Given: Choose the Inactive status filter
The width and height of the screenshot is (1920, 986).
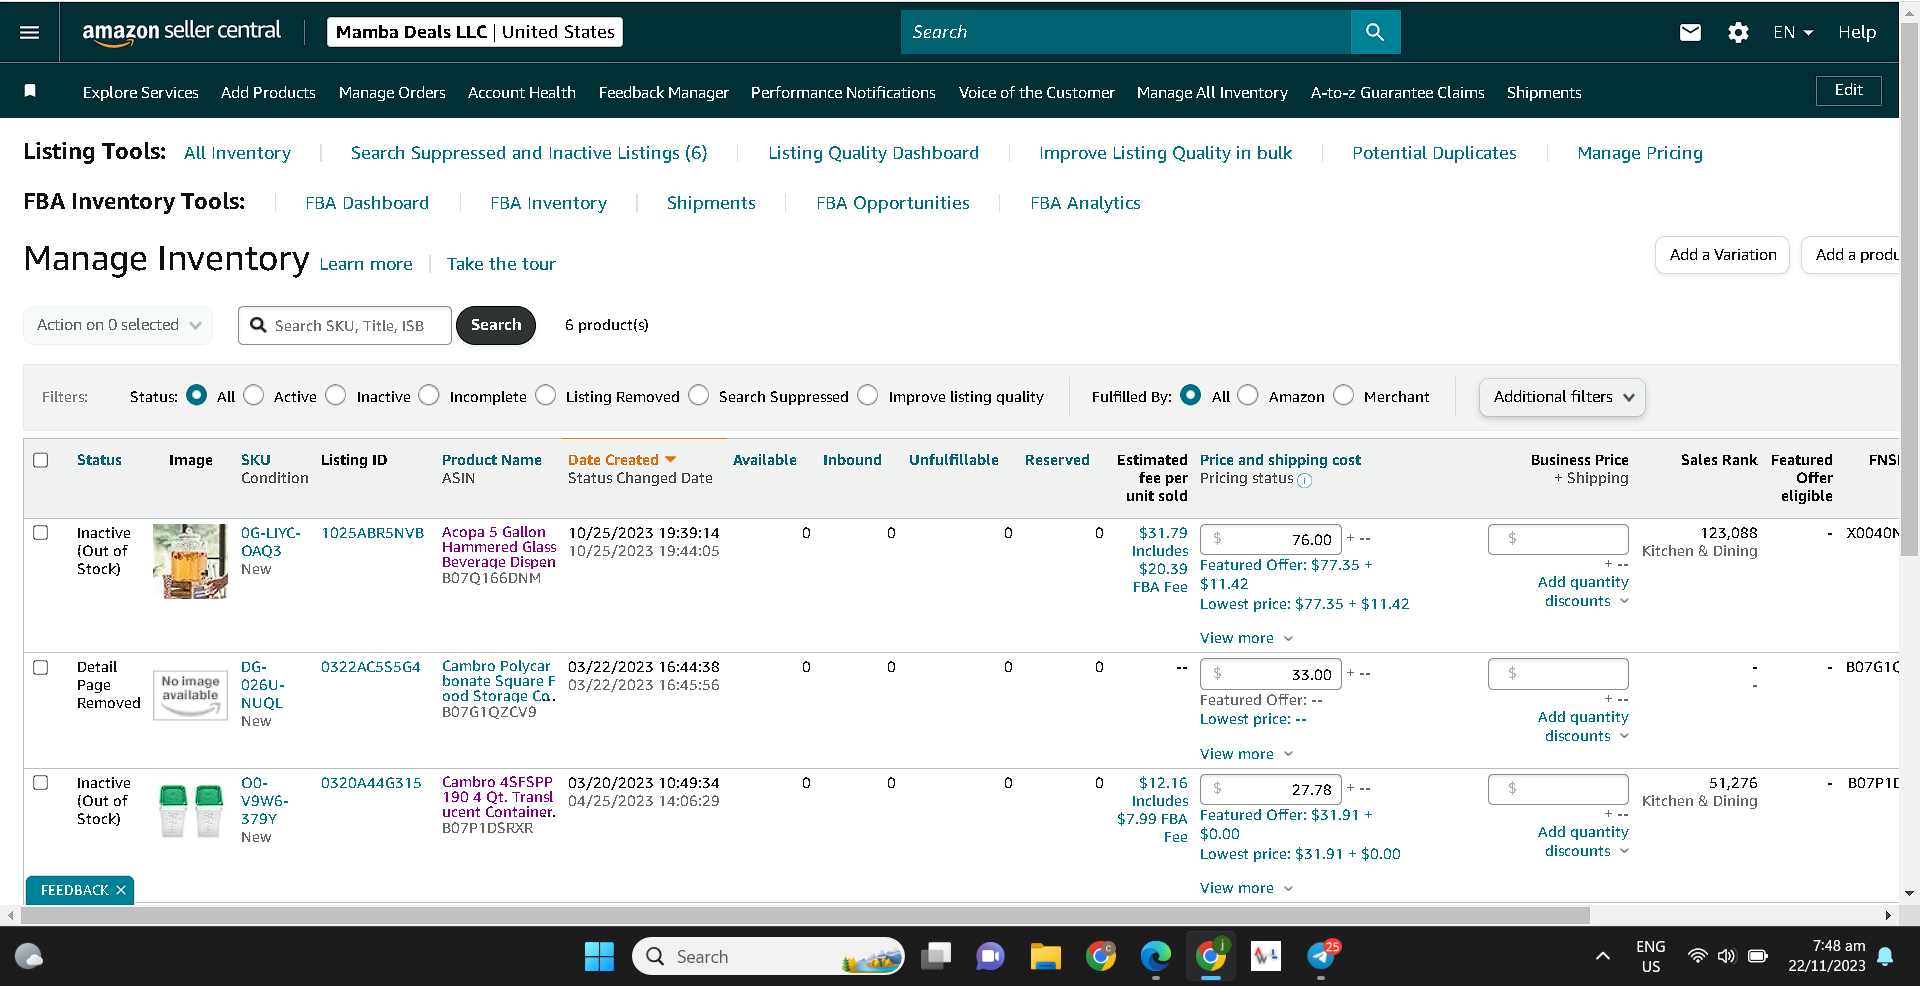Looking at the screenshot, I should pyautogui.click(x=336, y=396).
